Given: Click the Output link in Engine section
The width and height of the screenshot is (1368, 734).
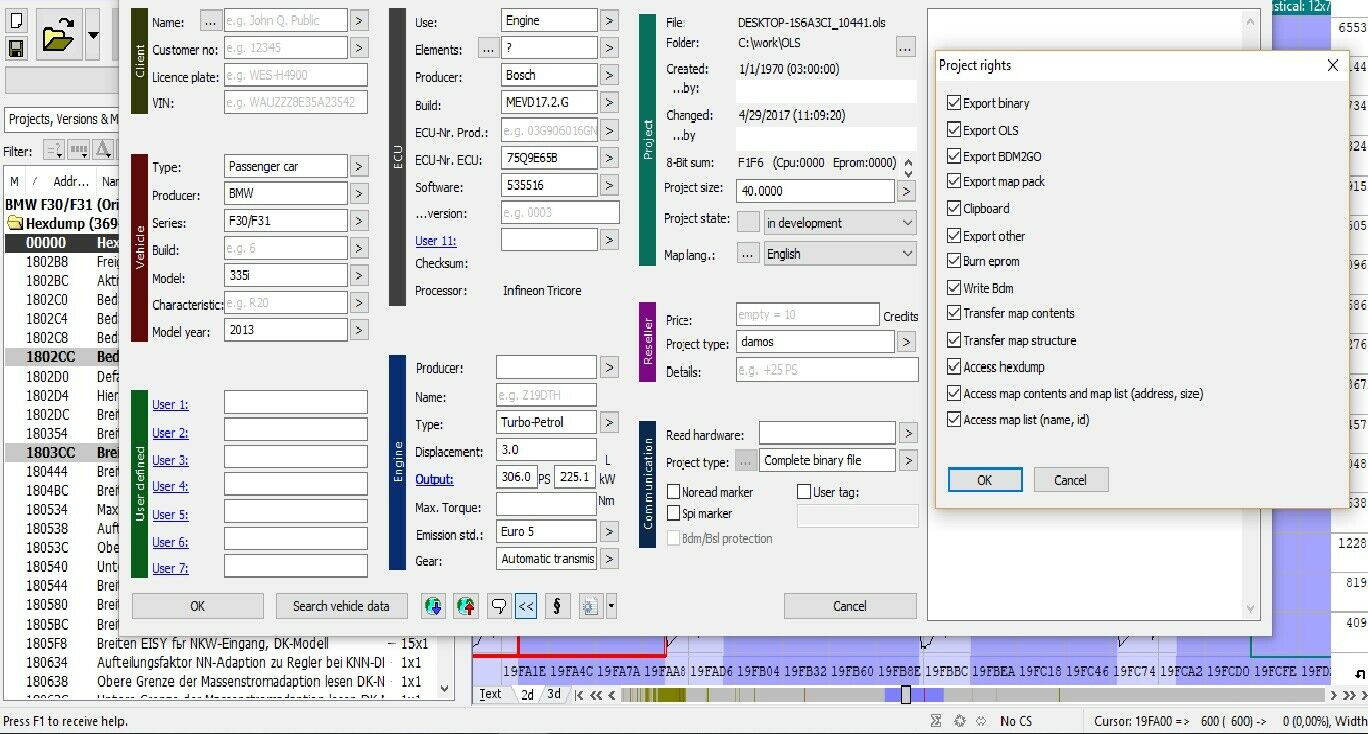Looking at the screenshot, I should click(434, 479).
